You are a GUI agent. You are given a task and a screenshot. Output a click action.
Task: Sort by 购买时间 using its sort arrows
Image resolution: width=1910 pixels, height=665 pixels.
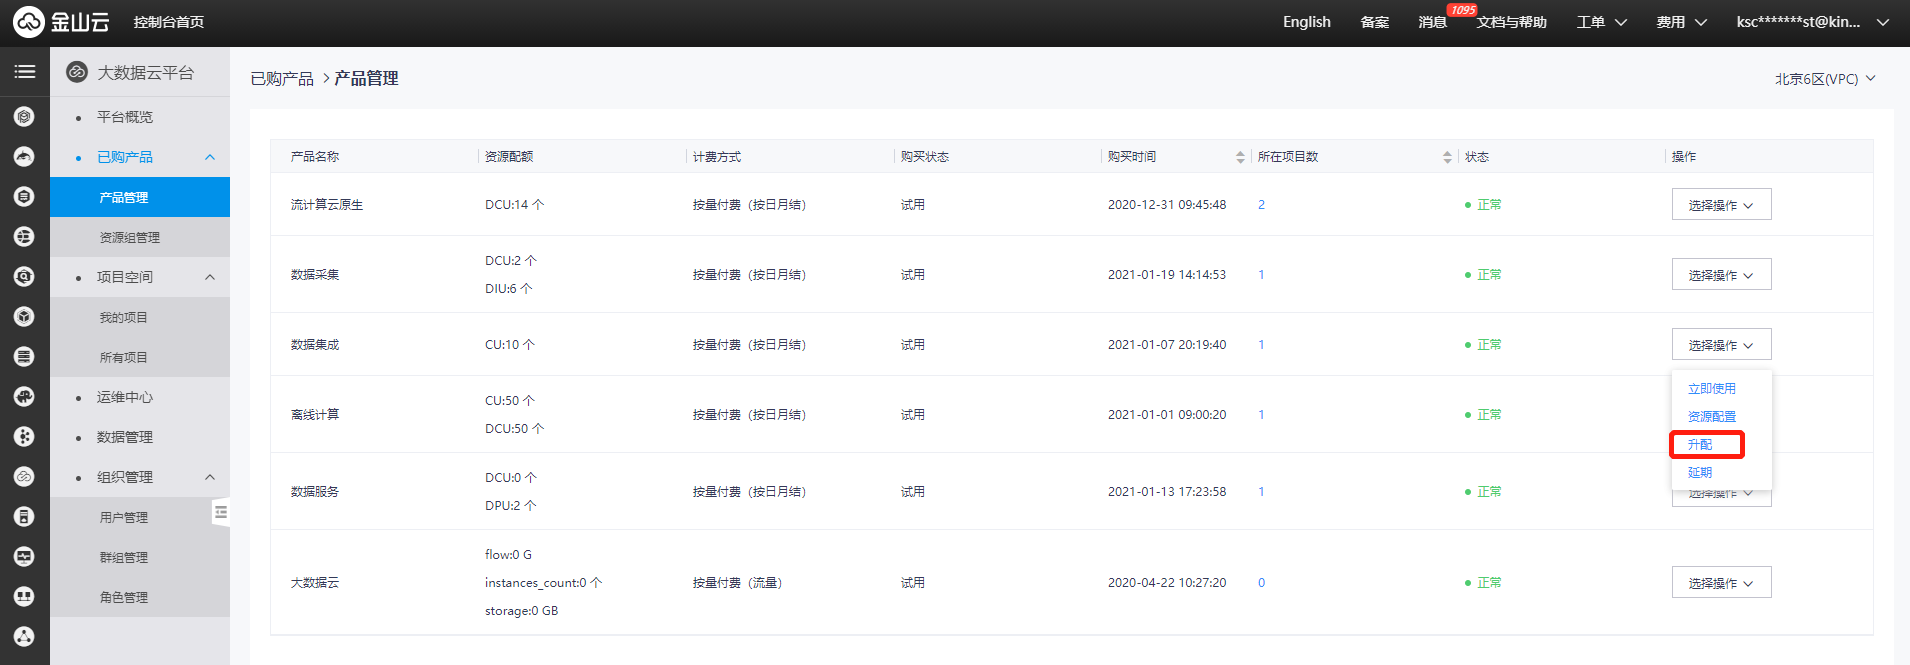coord(1240,157)
